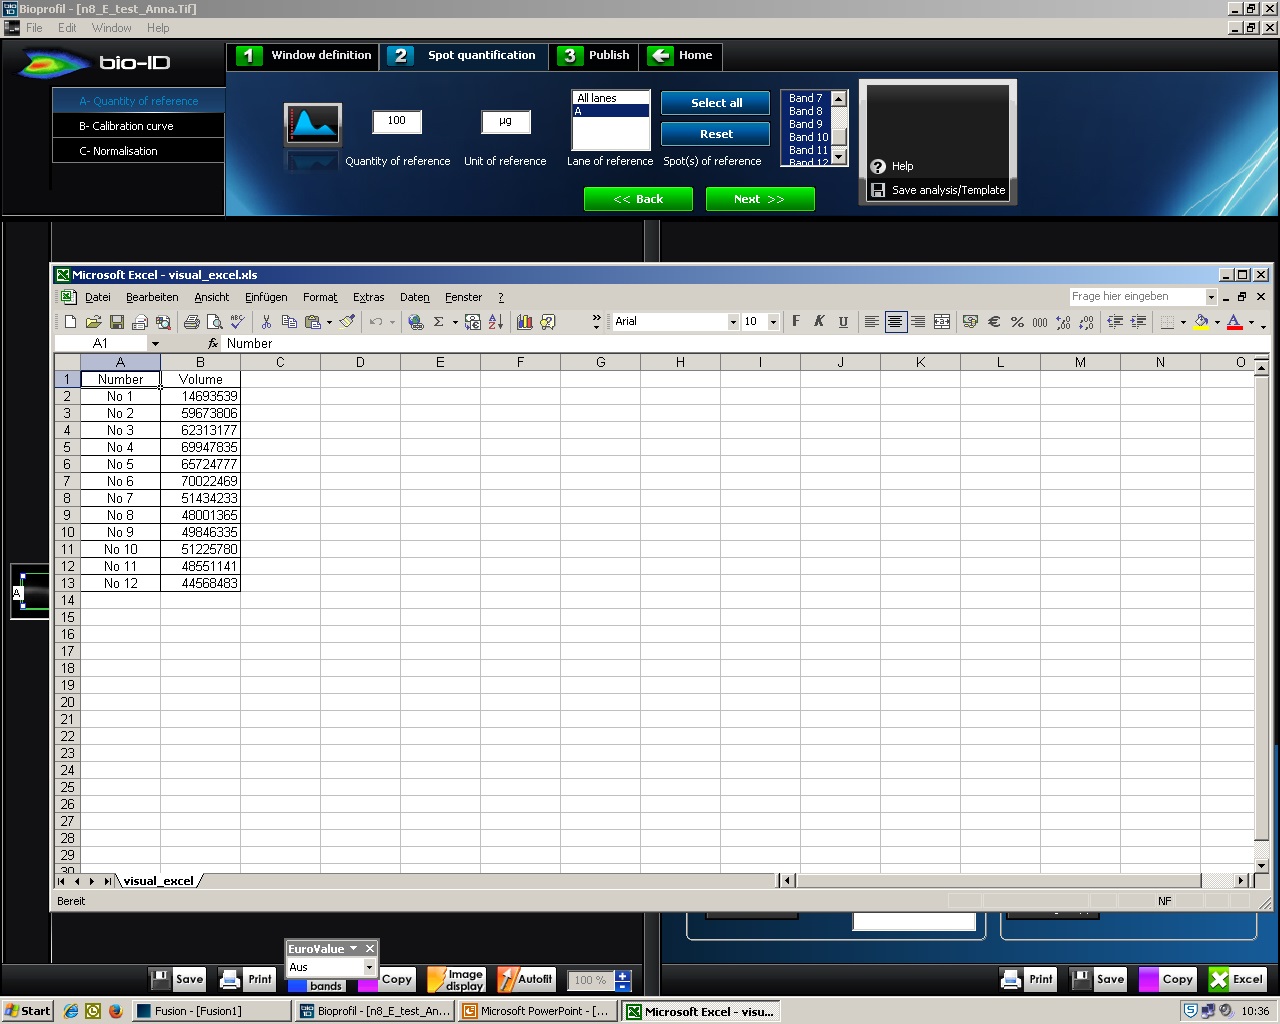Click the Sort ascending A-Z icon

496,322
